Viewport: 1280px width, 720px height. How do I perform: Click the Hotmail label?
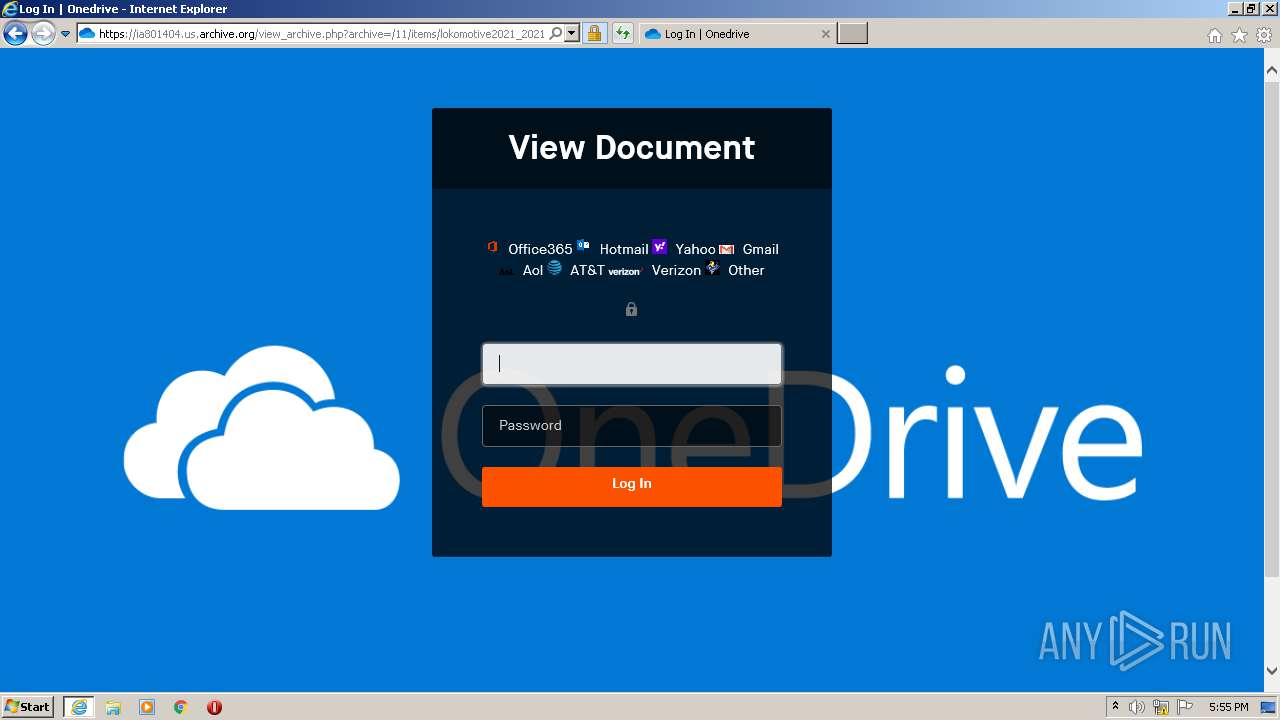624,249
